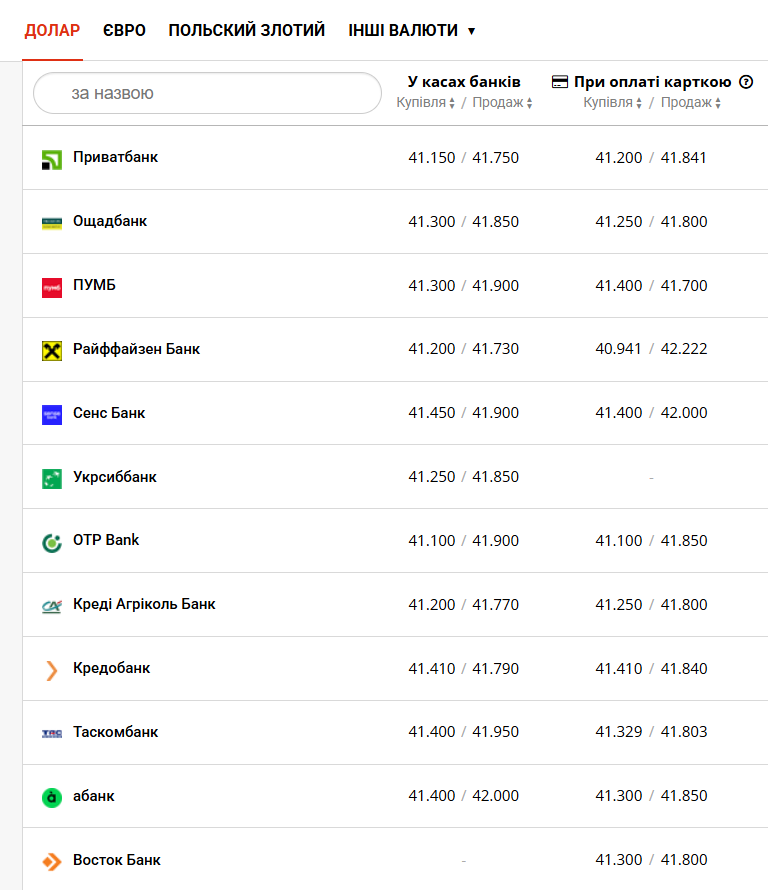Click Креді Агріколь card rate 41.250 / 41.800
The height and width of the screenshot is (890, 768).
[651, 605]
